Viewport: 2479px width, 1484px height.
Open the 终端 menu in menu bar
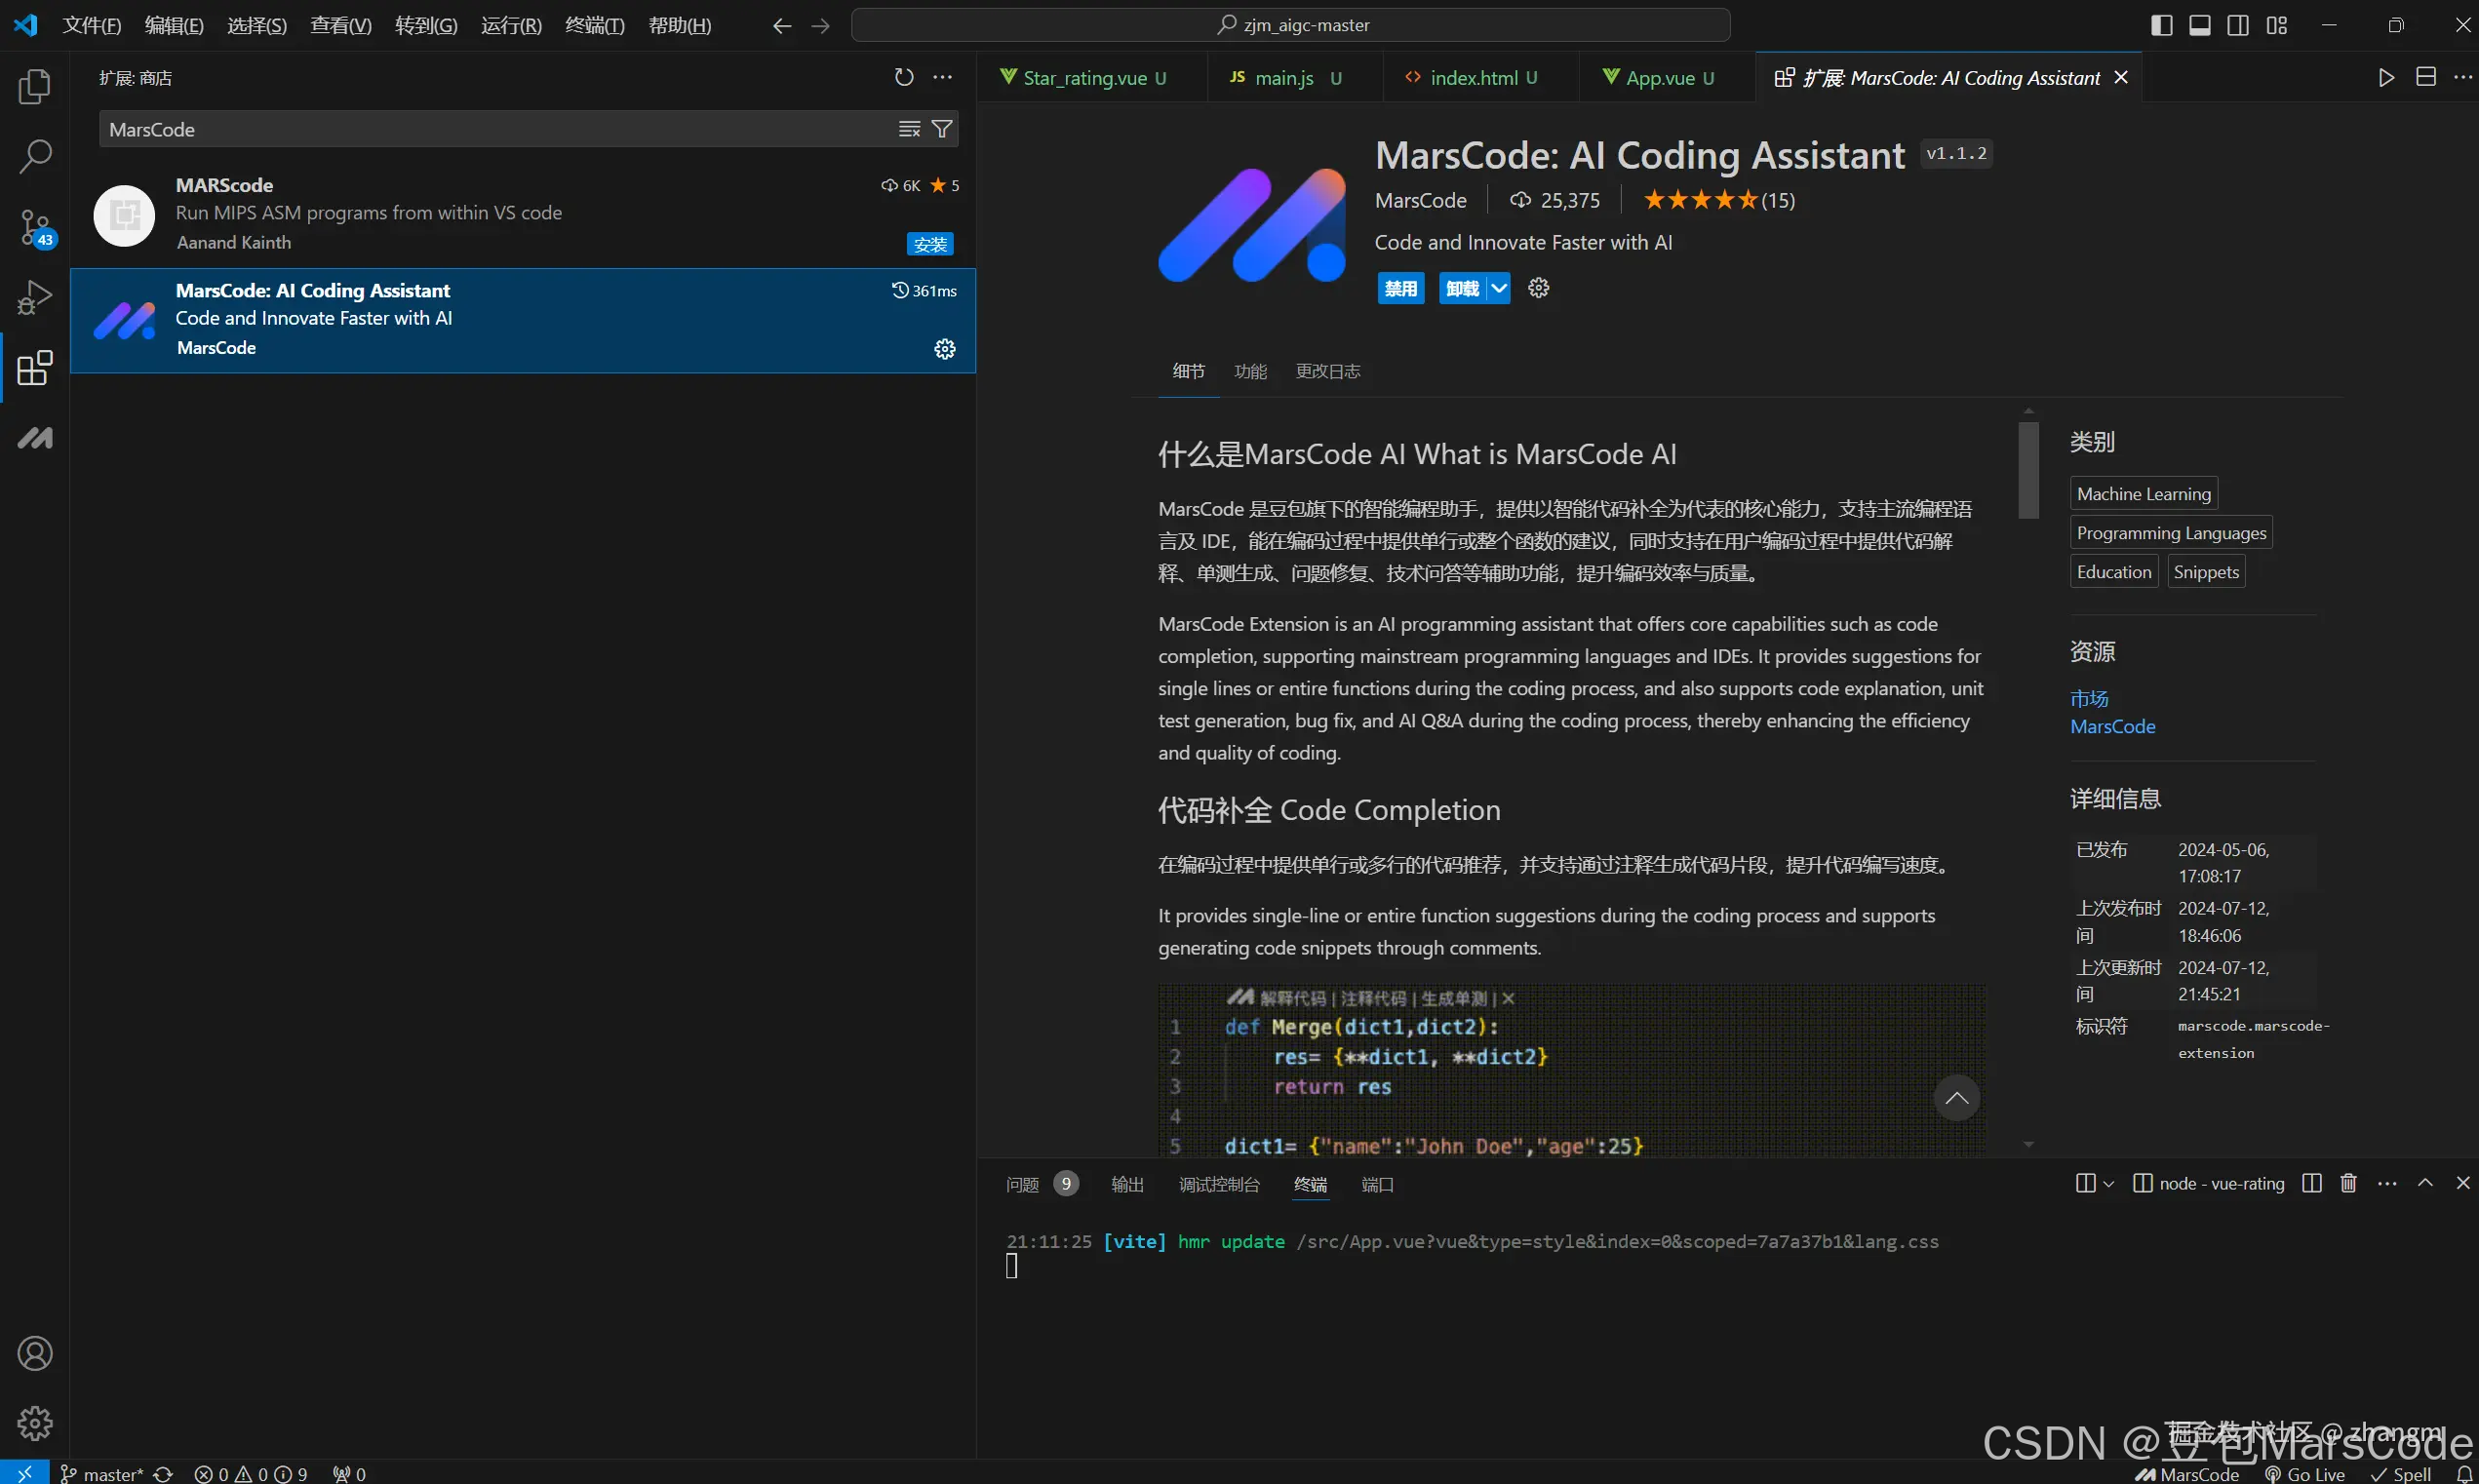[x=594, y=25]
